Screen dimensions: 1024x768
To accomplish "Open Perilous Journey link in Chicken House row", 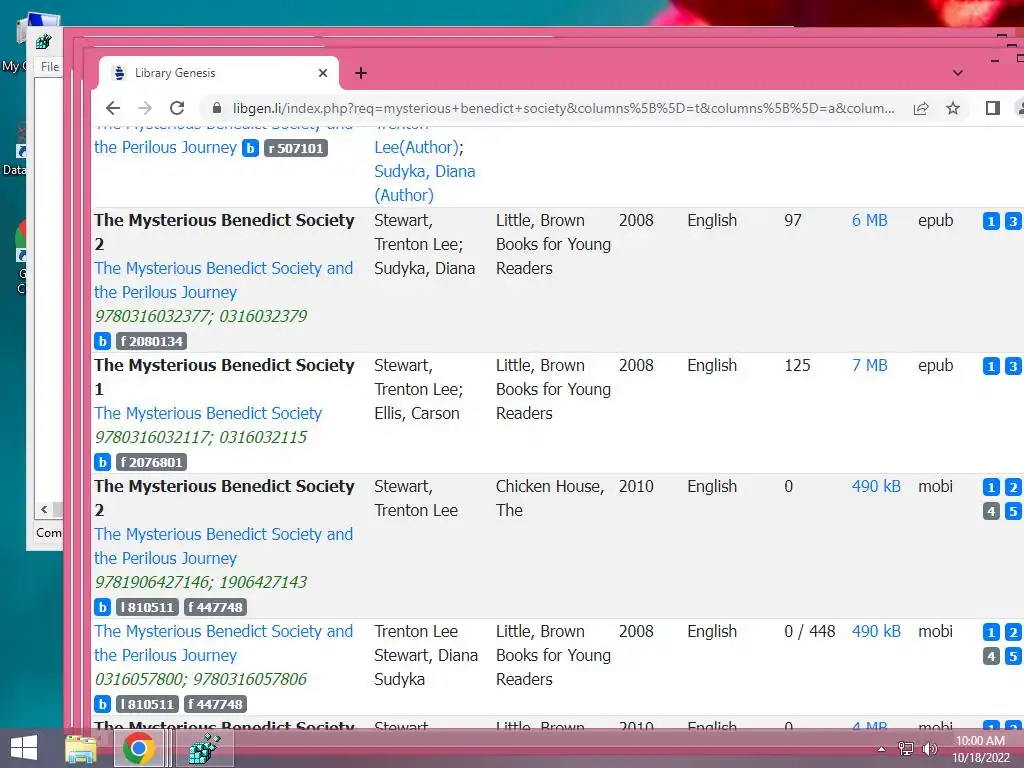I will tap(223, 546).
